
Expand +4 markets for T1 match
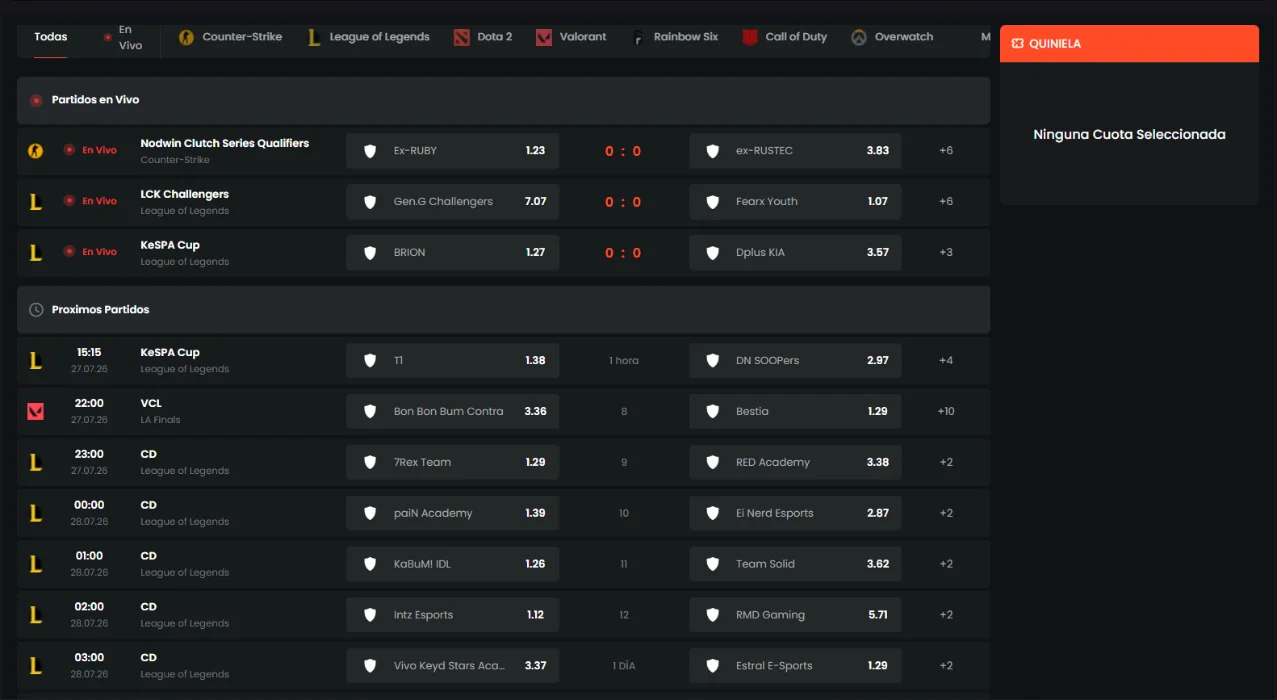click(x=946, y=361)
